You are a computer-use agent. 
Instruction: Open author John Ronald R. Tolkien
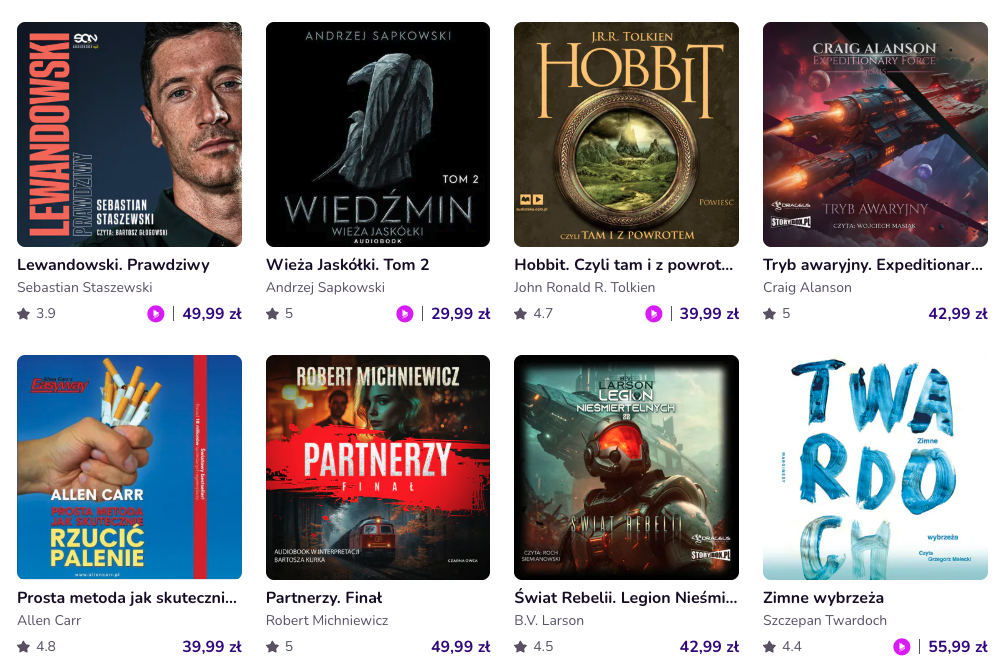point(585,288)
